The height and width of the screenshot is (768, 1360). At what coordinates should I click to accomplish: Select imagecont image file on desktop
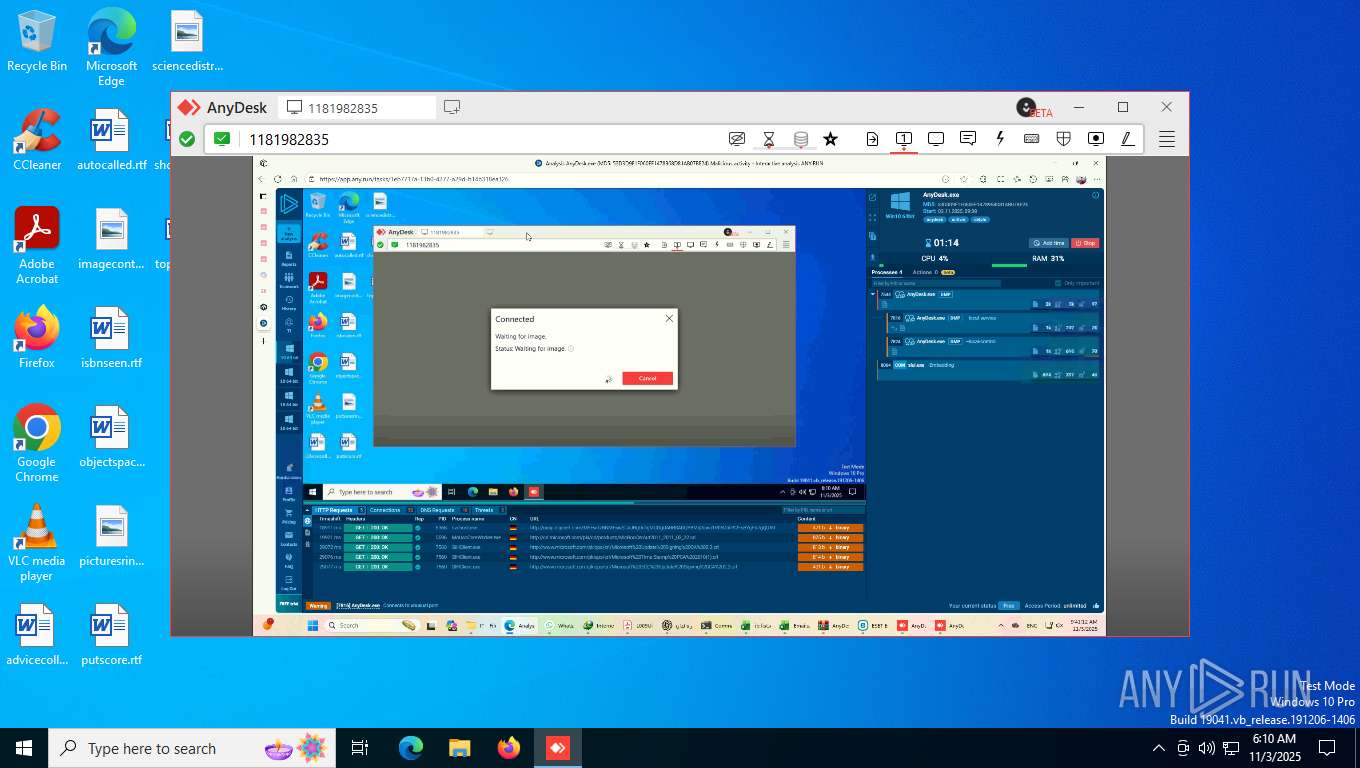(x=111, y=239)
